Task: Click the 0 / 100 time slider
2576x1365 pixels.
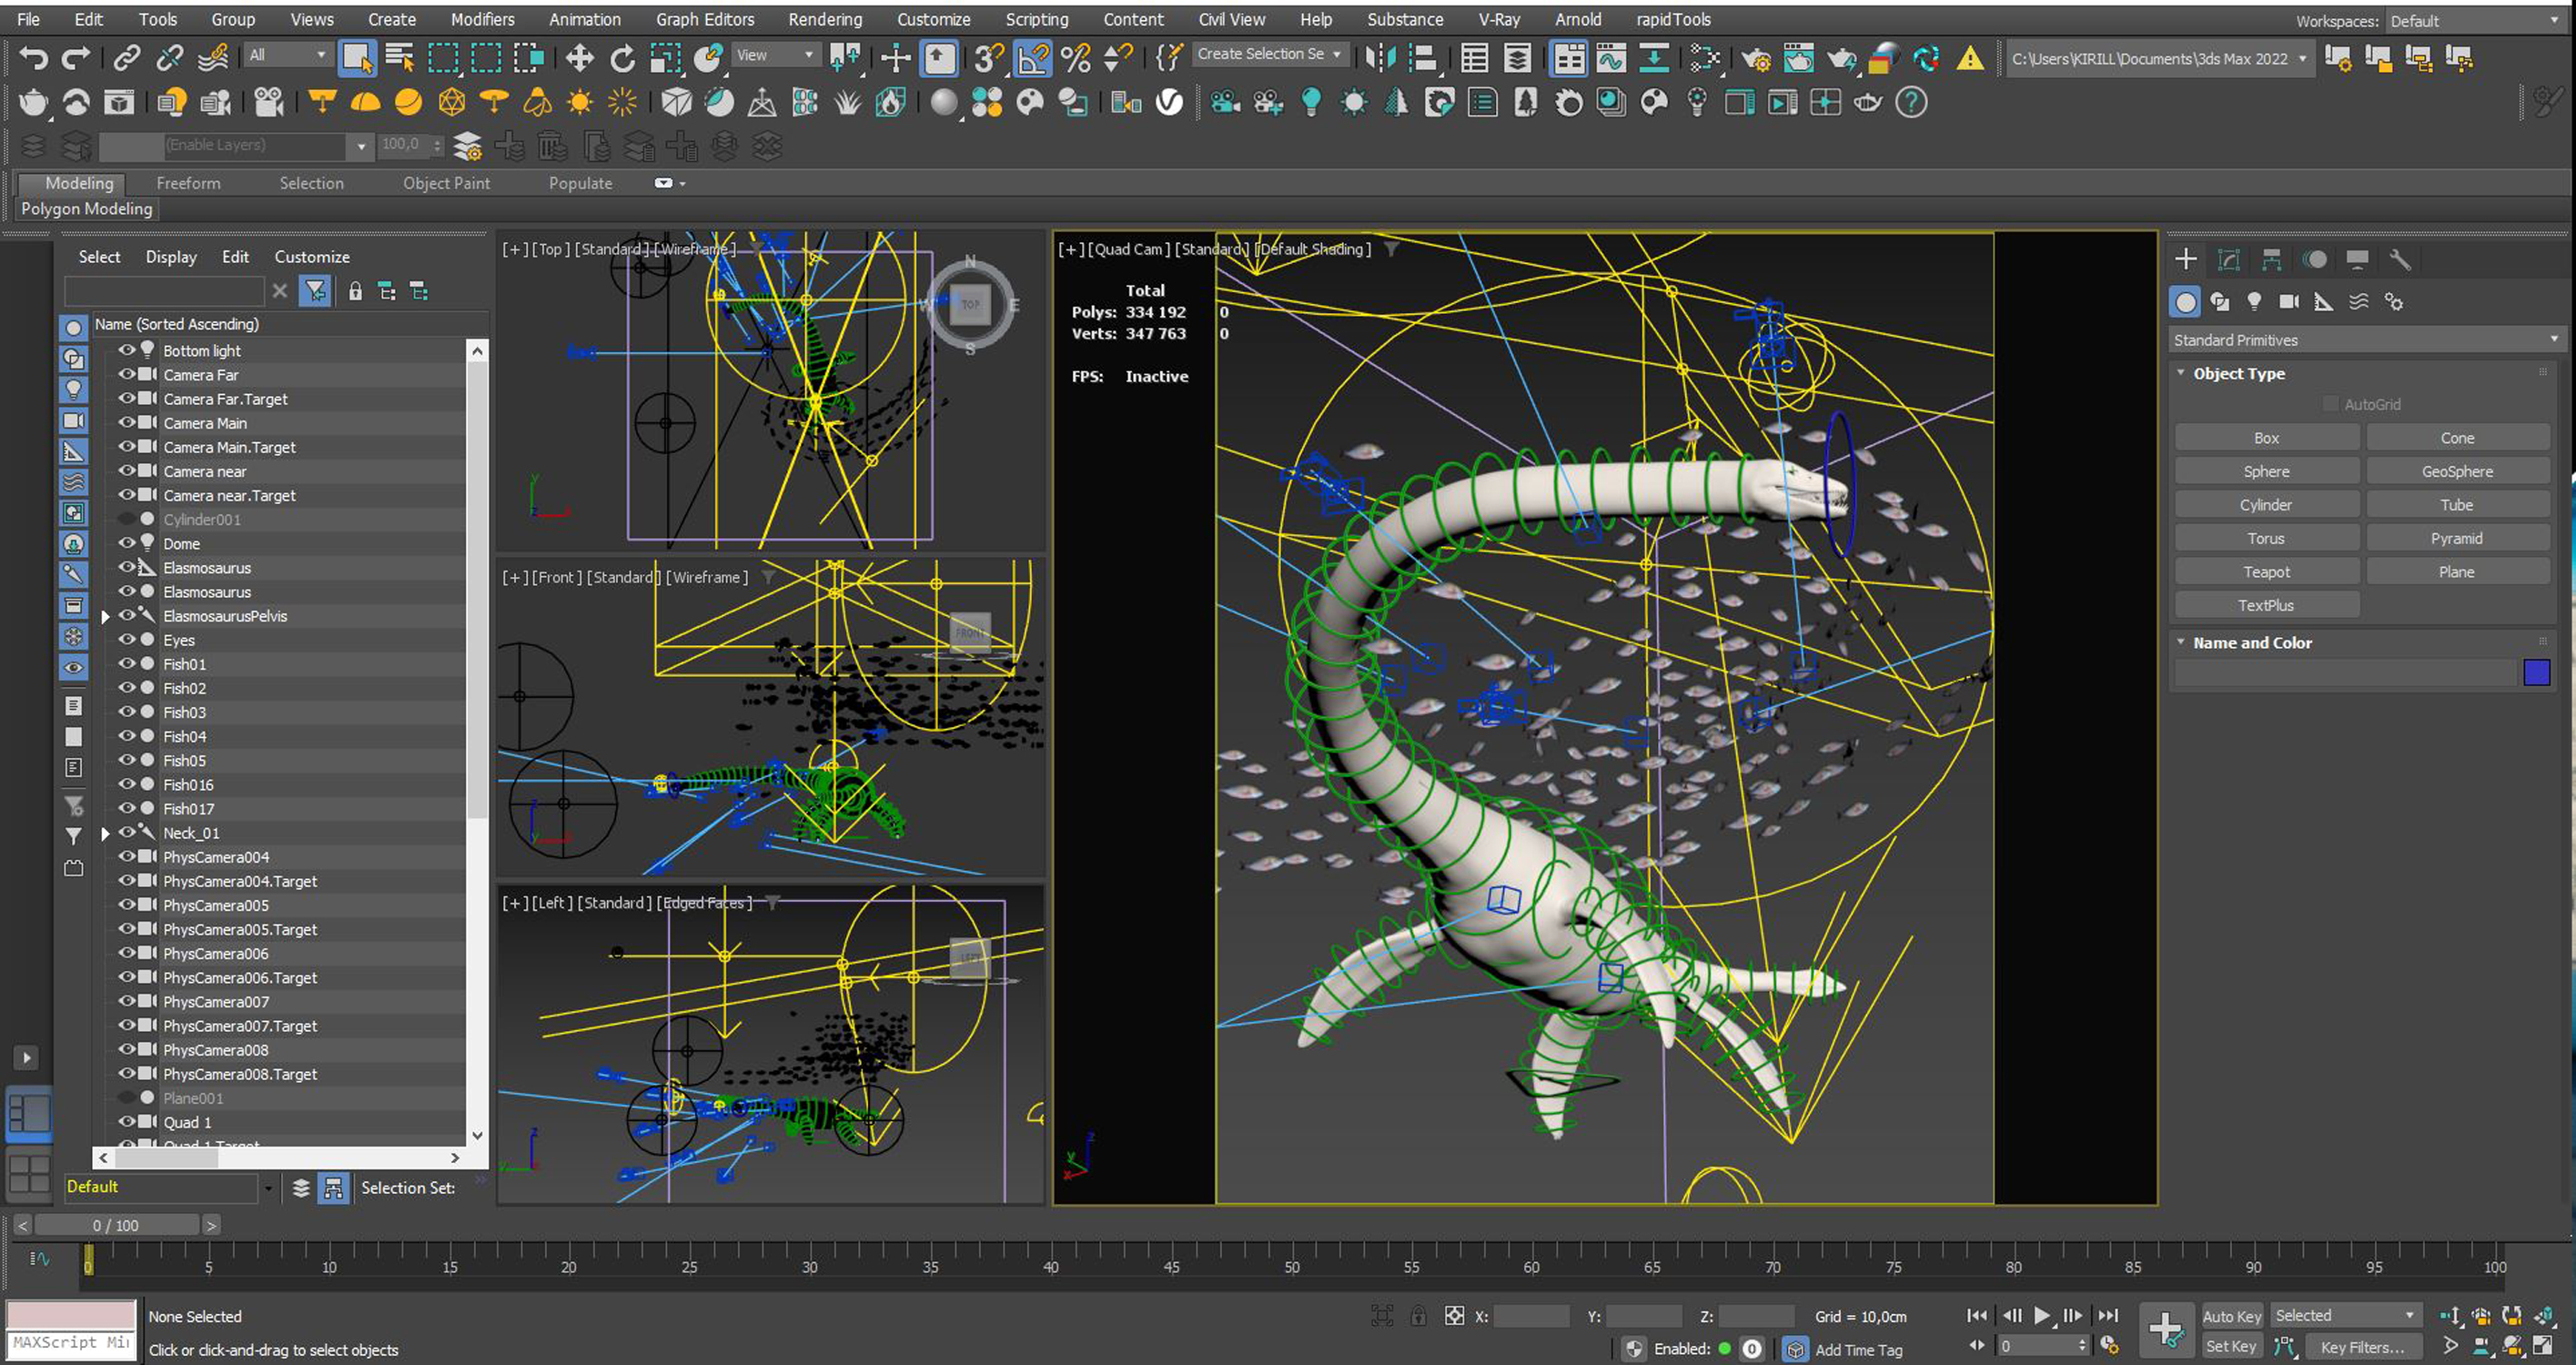Action: [x=116, y=1225]
